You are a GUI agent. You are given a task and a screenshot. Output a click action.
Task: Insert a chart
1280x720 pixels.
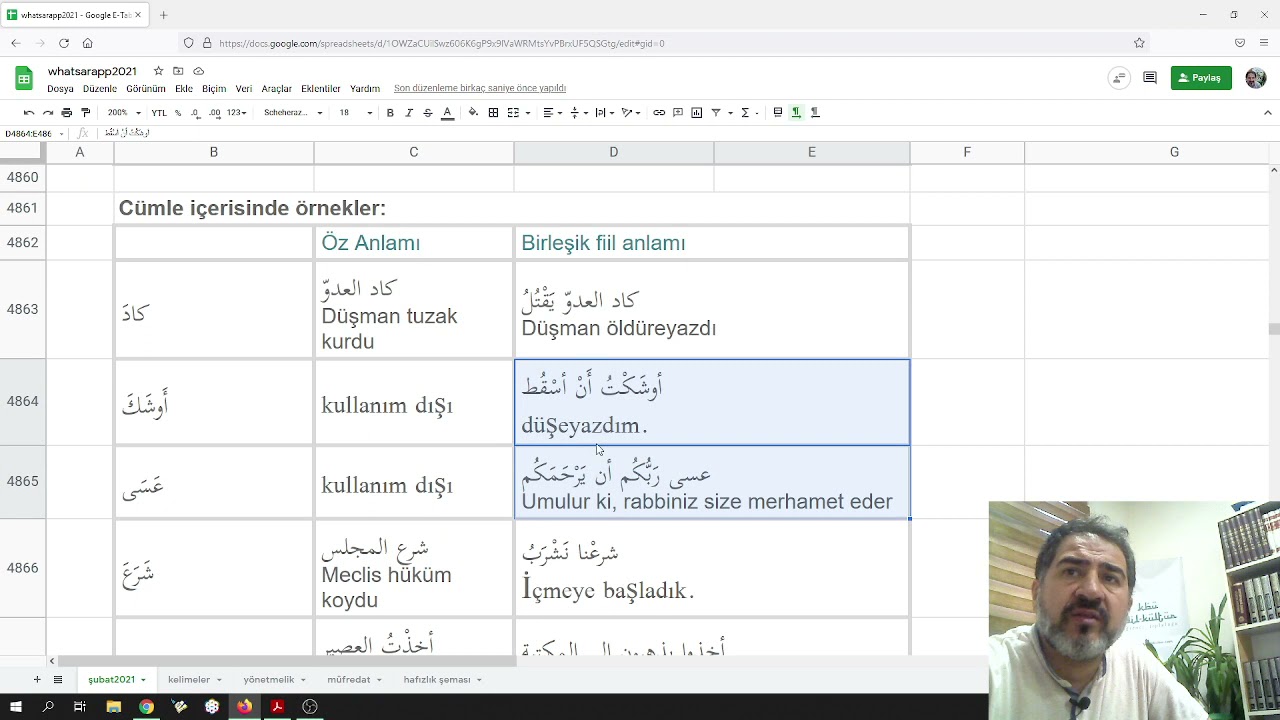[x=697, y=113]
